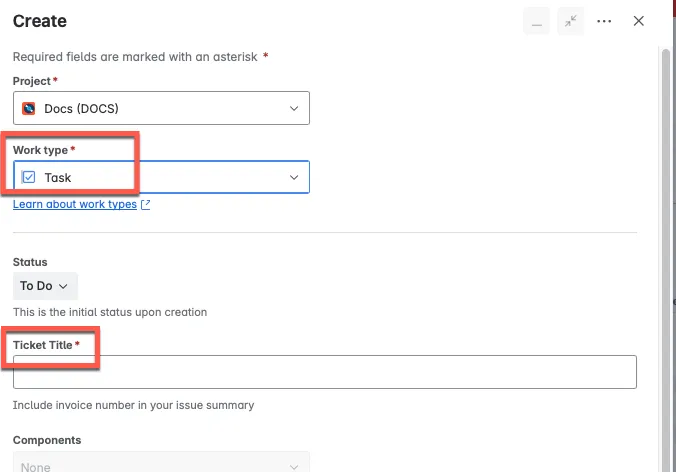Click the Ticket Title label
This screenshot has width=676, height=472.
(43, 345)
